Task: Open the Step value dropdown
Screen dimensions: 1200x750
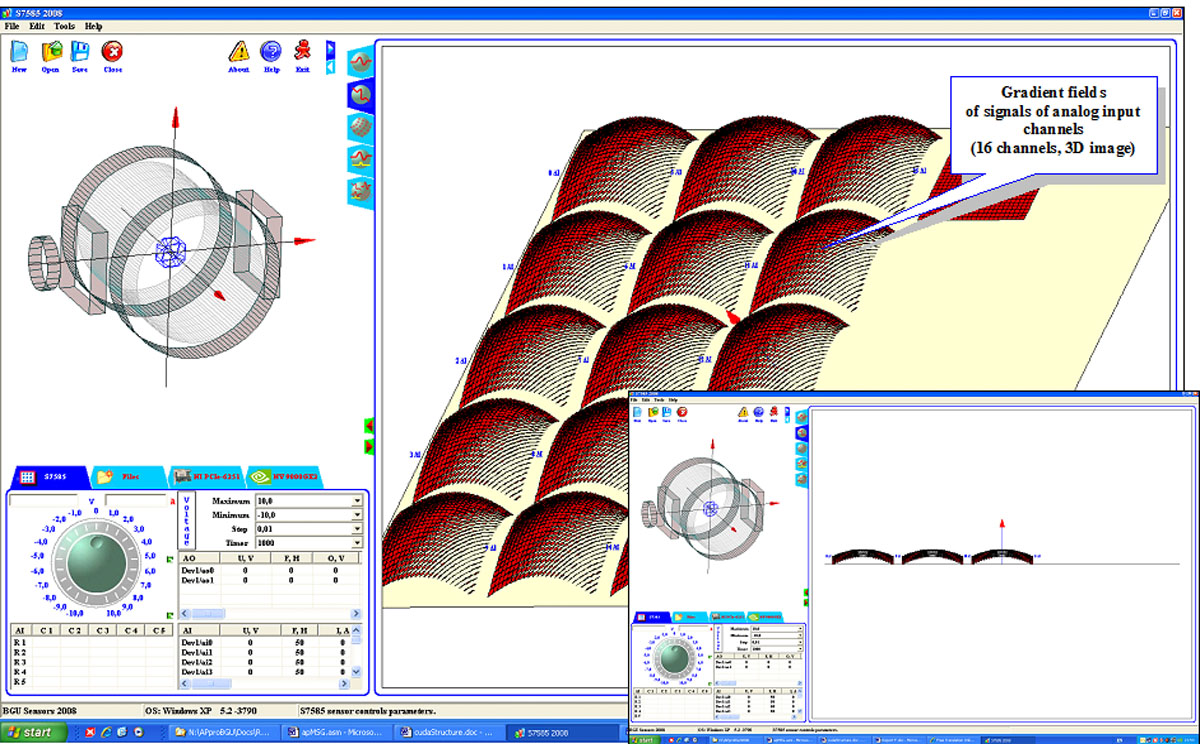Action: pyautogui.click(x=356, y=528)
